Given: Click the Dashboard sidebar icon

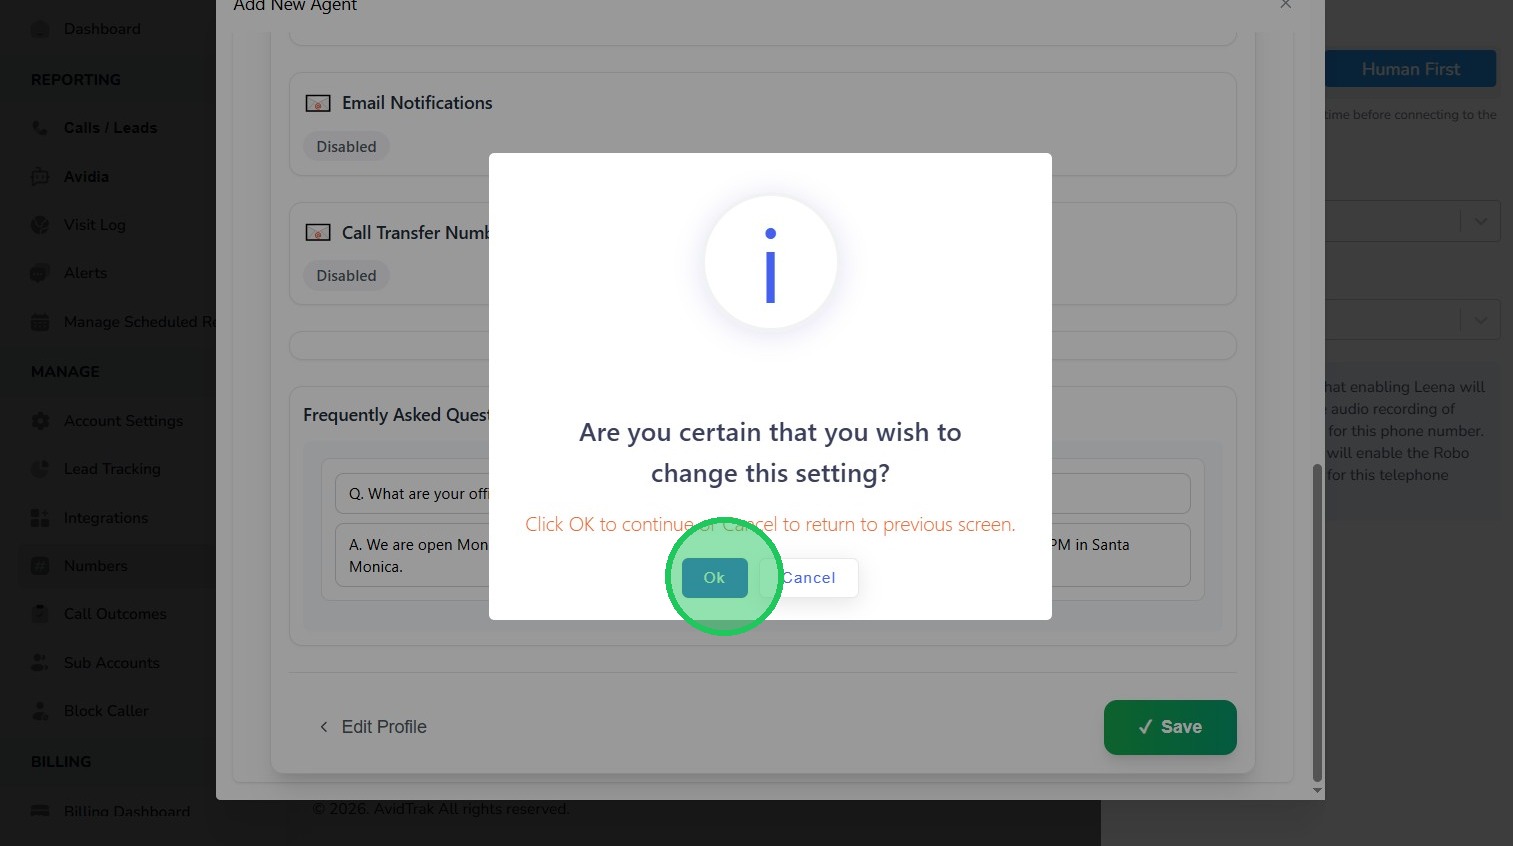Looking at the screenshot, I should (40, 29).
